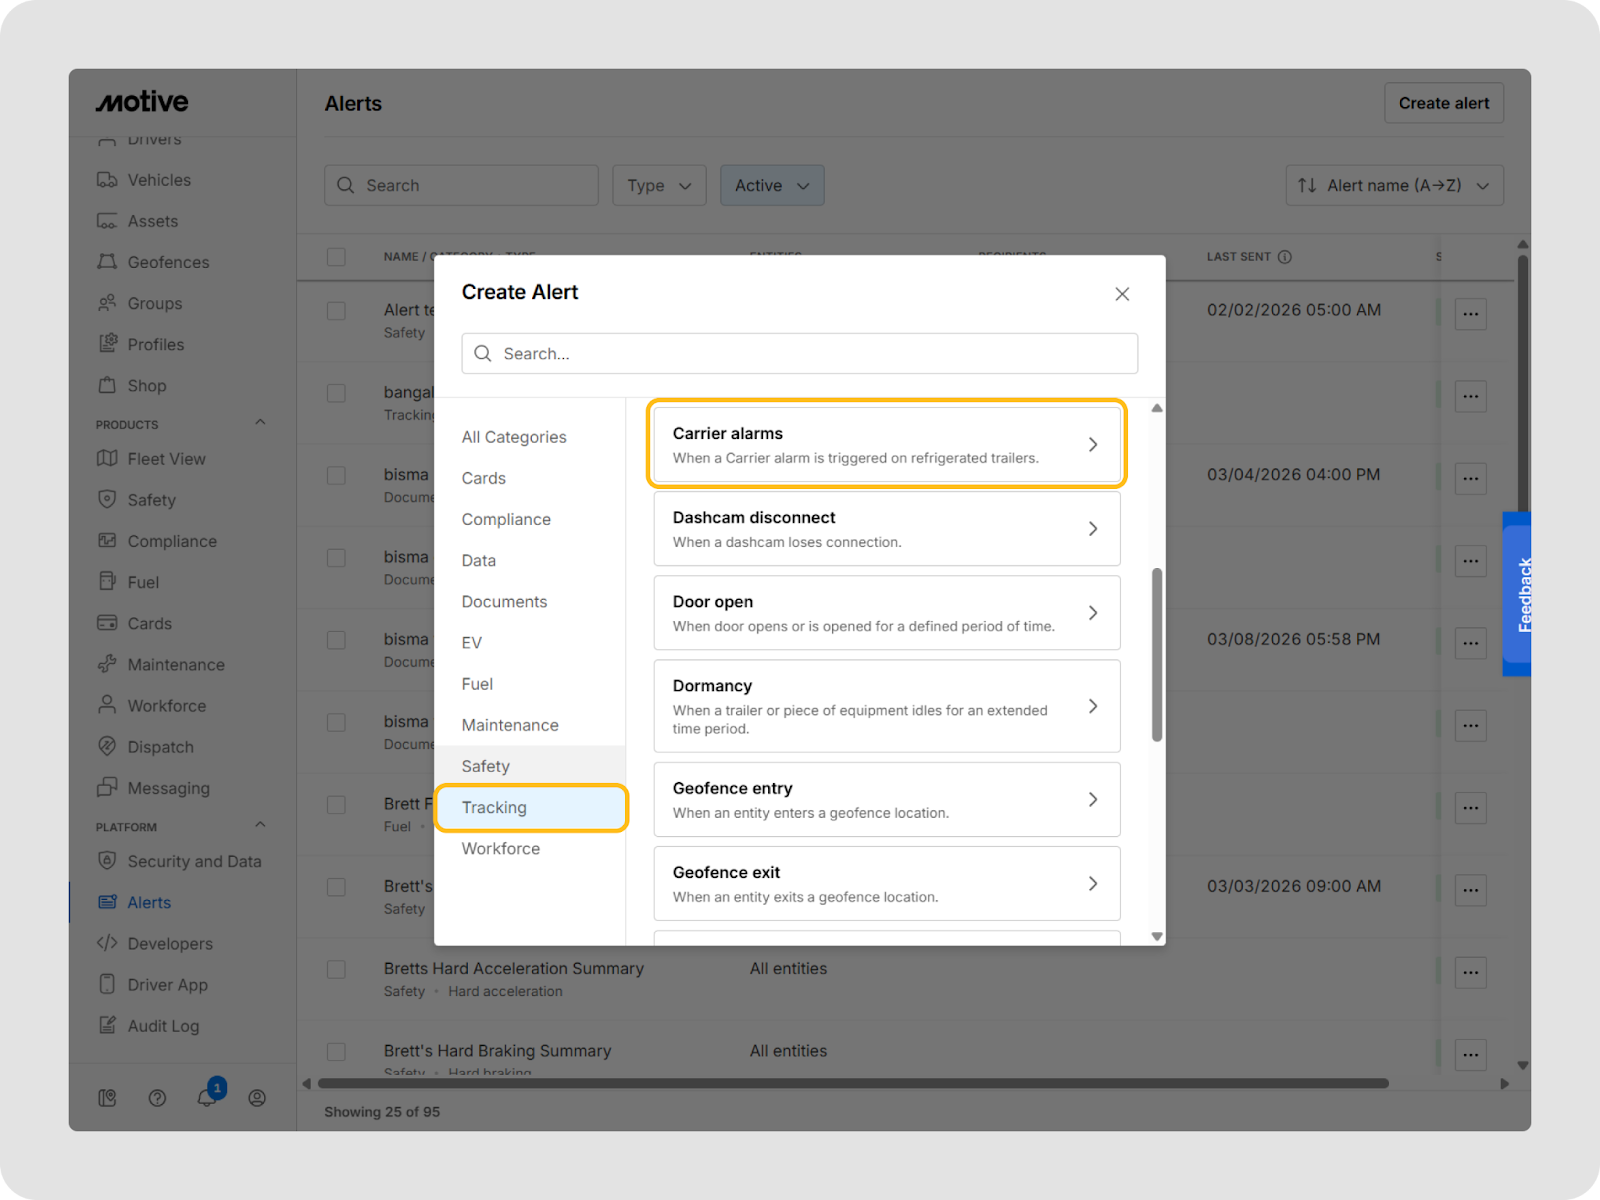
Task: Open the user account profile icon
Action: click(x=257, y=1098)
